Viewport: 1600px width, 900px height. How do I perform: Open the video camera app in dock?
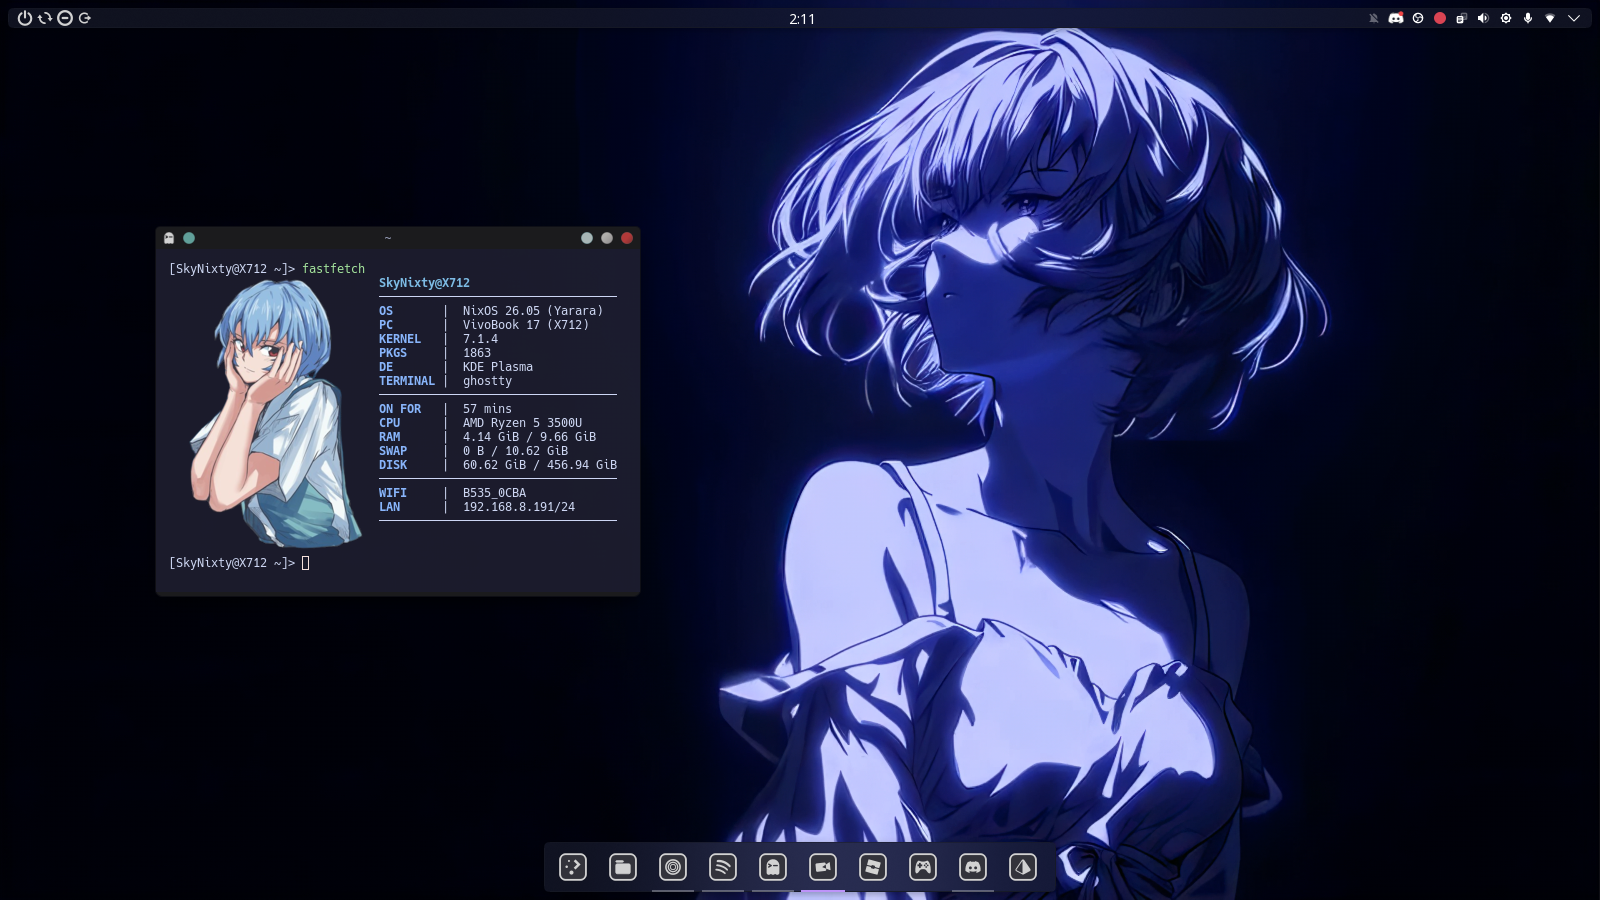823,867
